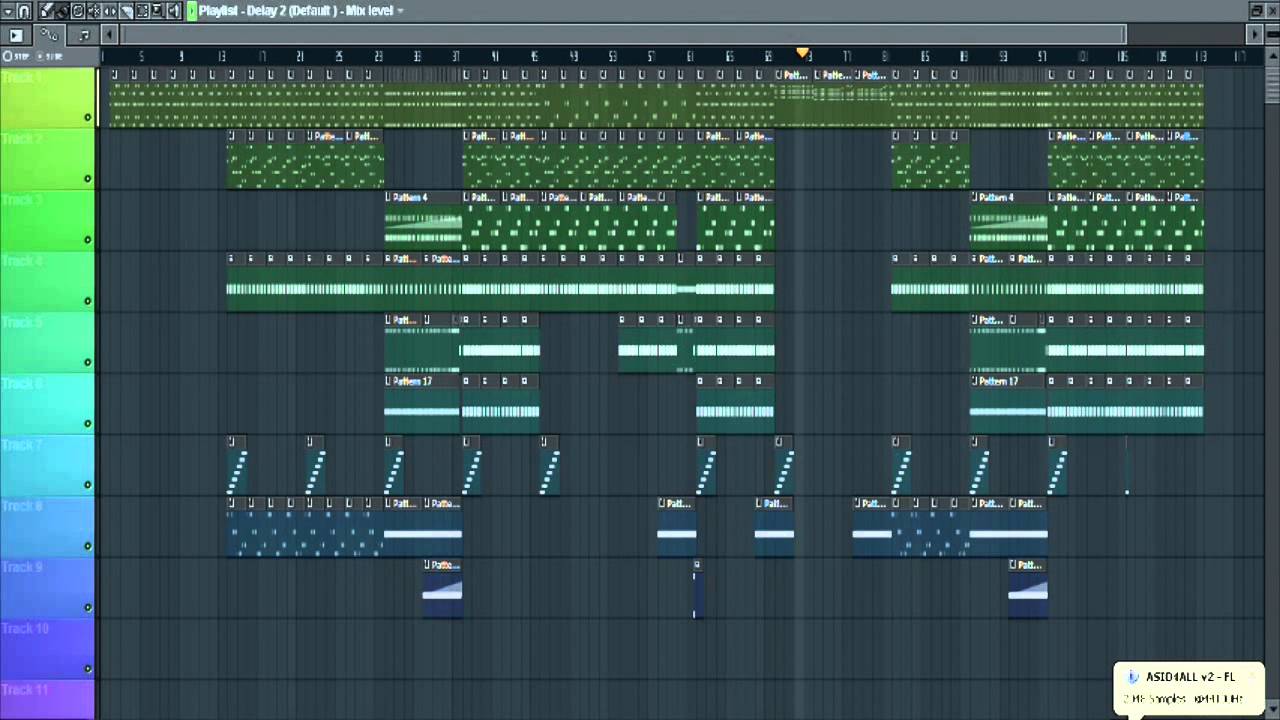Switch to automation clips focus icon

[x=50, y=35]
